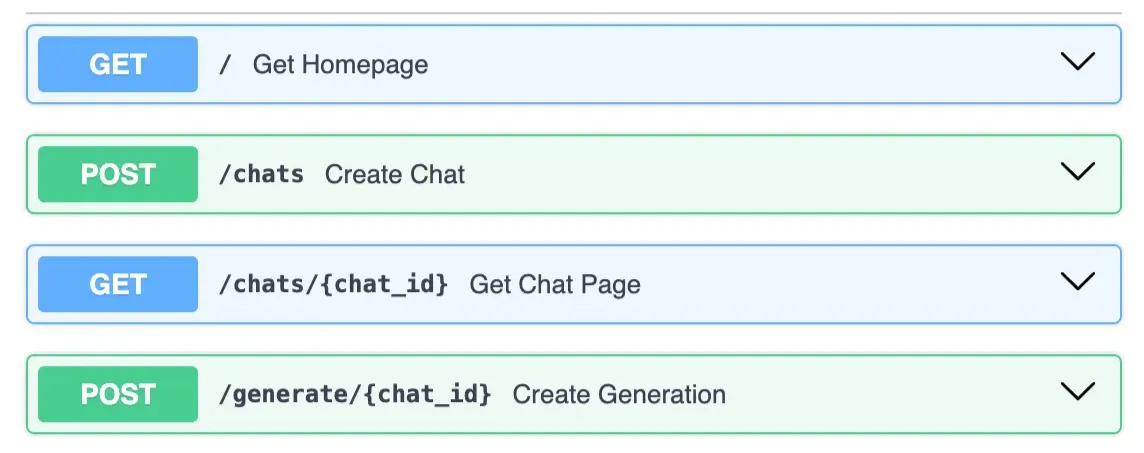1144x453 pixels.
Task: Click the GET badge for root path
Action: point(118,64)
